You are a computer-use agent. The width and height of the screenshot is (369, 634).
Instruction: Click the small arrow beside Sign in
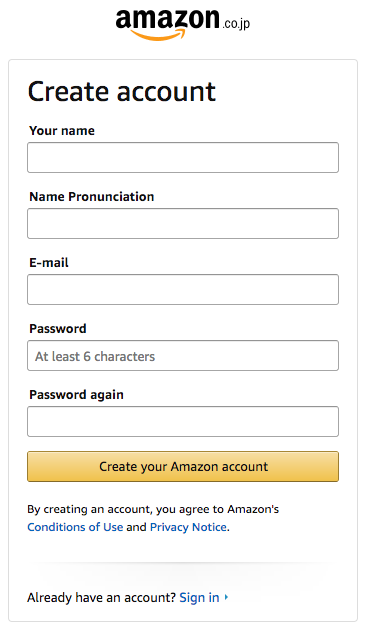[x=226, y=597]
